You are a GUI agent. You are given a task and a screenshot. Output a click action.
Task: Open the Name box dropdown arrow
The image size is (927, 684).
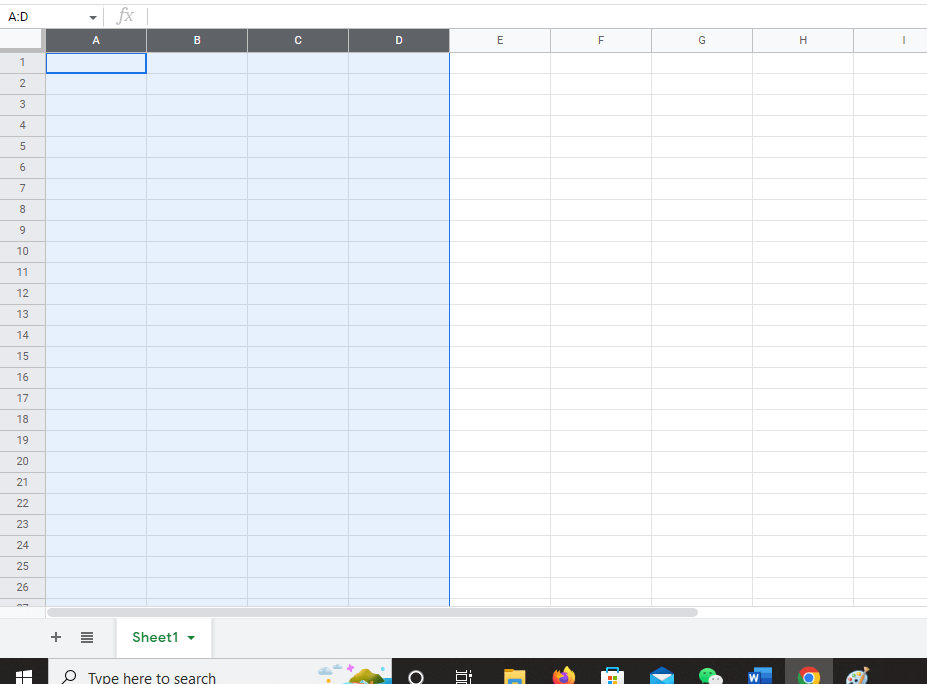(x=93, y=16)
